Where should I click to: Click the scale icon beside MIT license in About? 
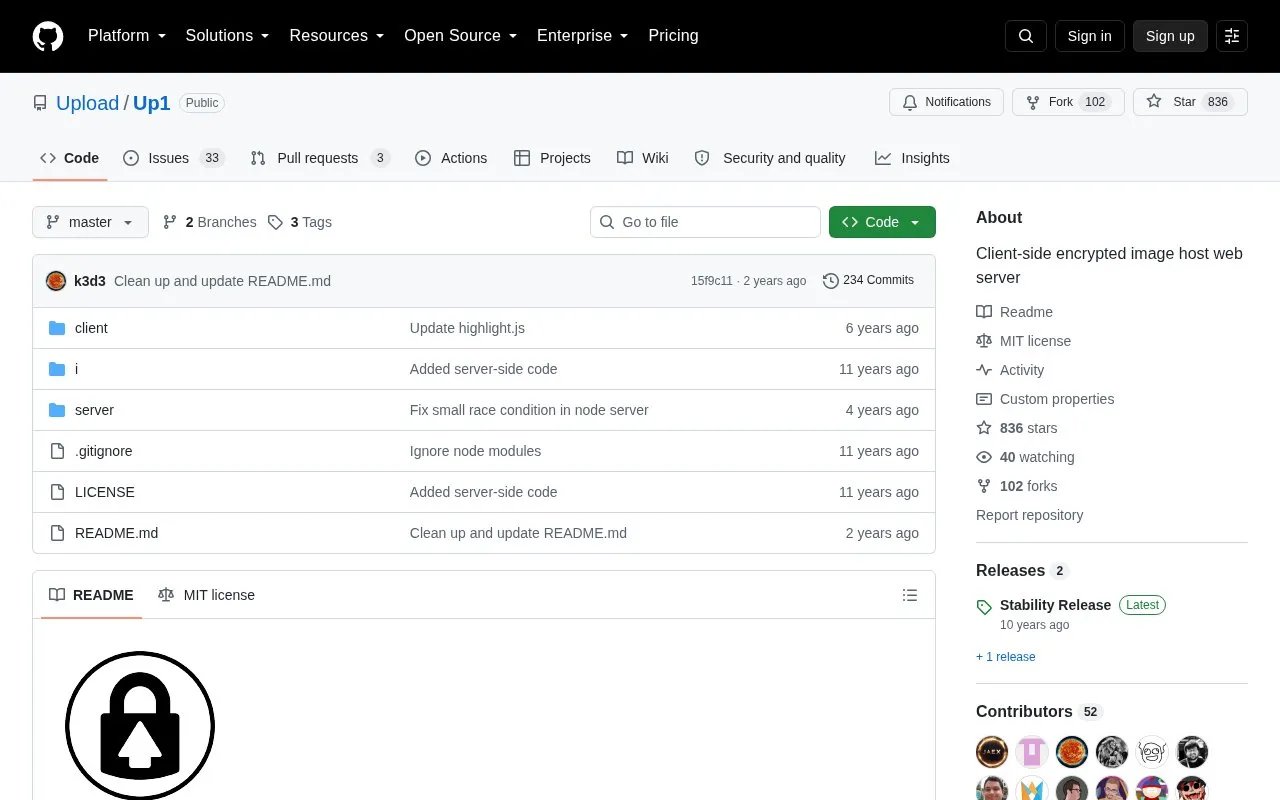coord(984,341)
